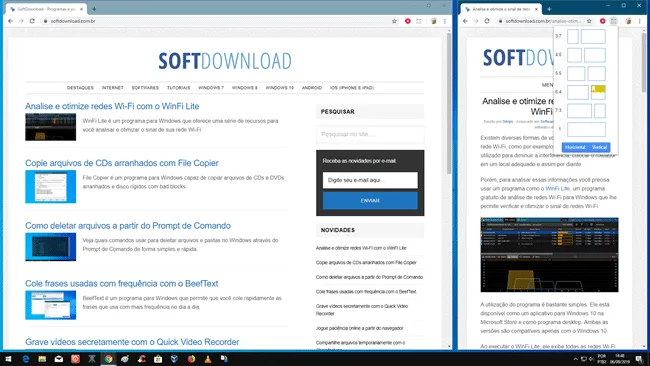Open the TUTORIAIS menu item
Screen dimensions: 650x366
tap(179, 88)
